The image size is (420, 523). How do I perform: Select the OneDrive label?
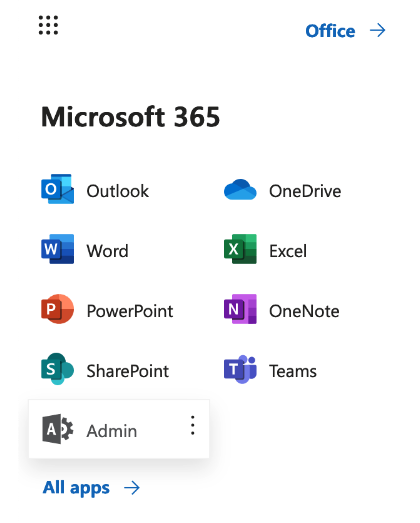point(305,191)
